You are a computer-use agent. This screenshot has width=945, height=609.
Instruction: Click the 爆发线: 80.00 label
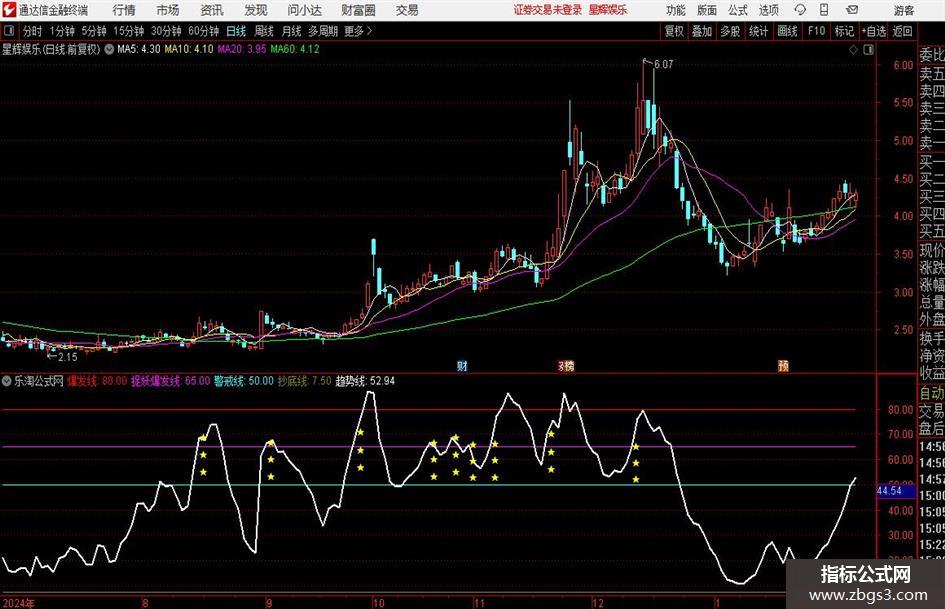click(x=96, y=381)
